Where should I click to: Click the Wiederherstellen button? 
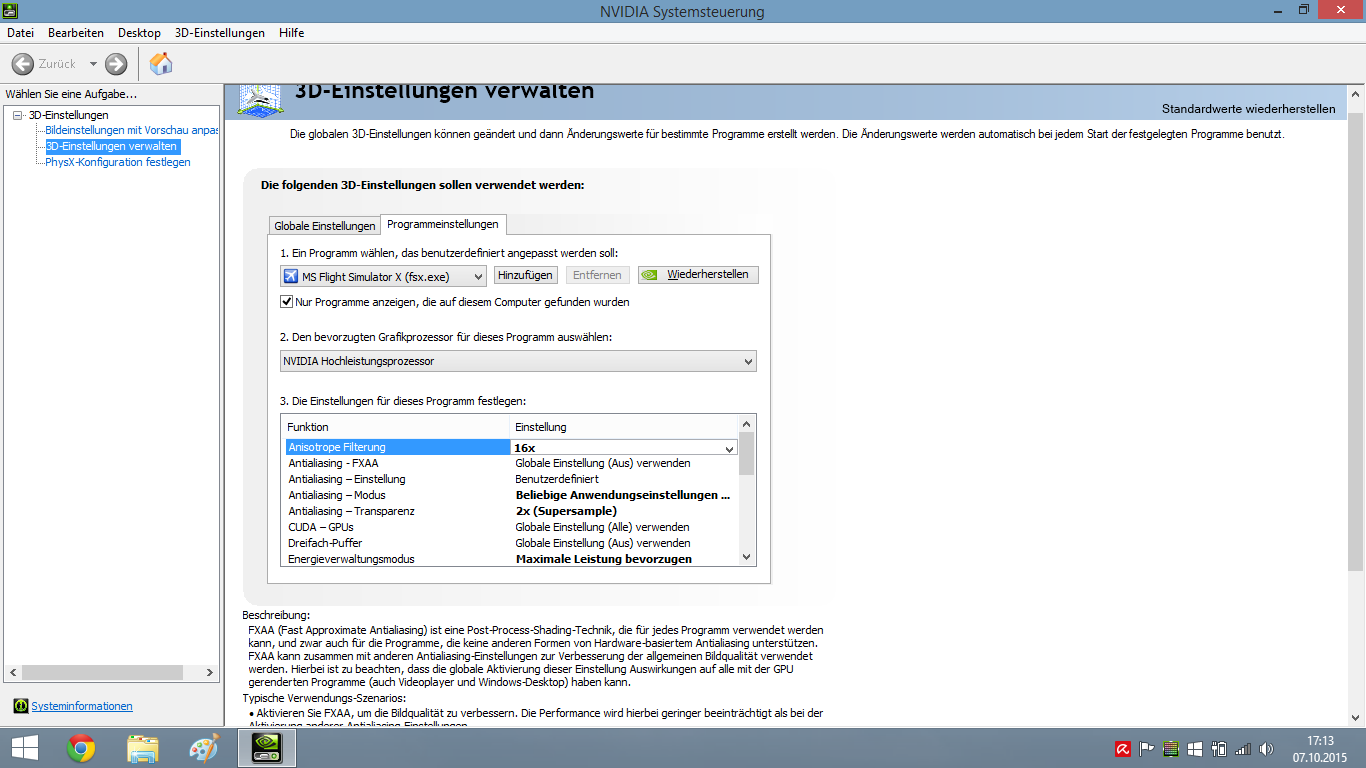(x=698, y=275)
